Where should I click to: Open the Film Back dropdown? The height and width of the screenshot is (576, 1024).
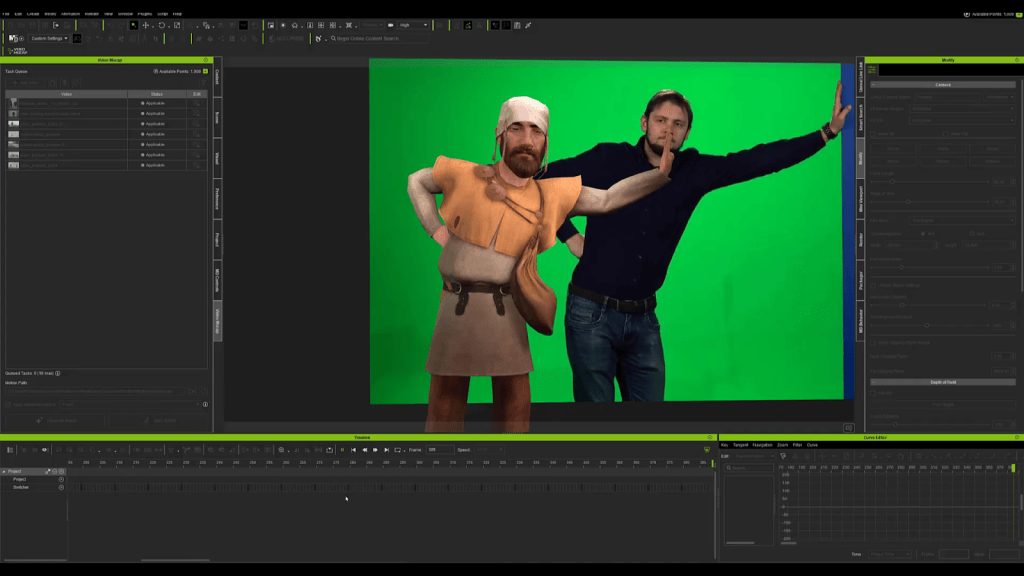point(963,221)
